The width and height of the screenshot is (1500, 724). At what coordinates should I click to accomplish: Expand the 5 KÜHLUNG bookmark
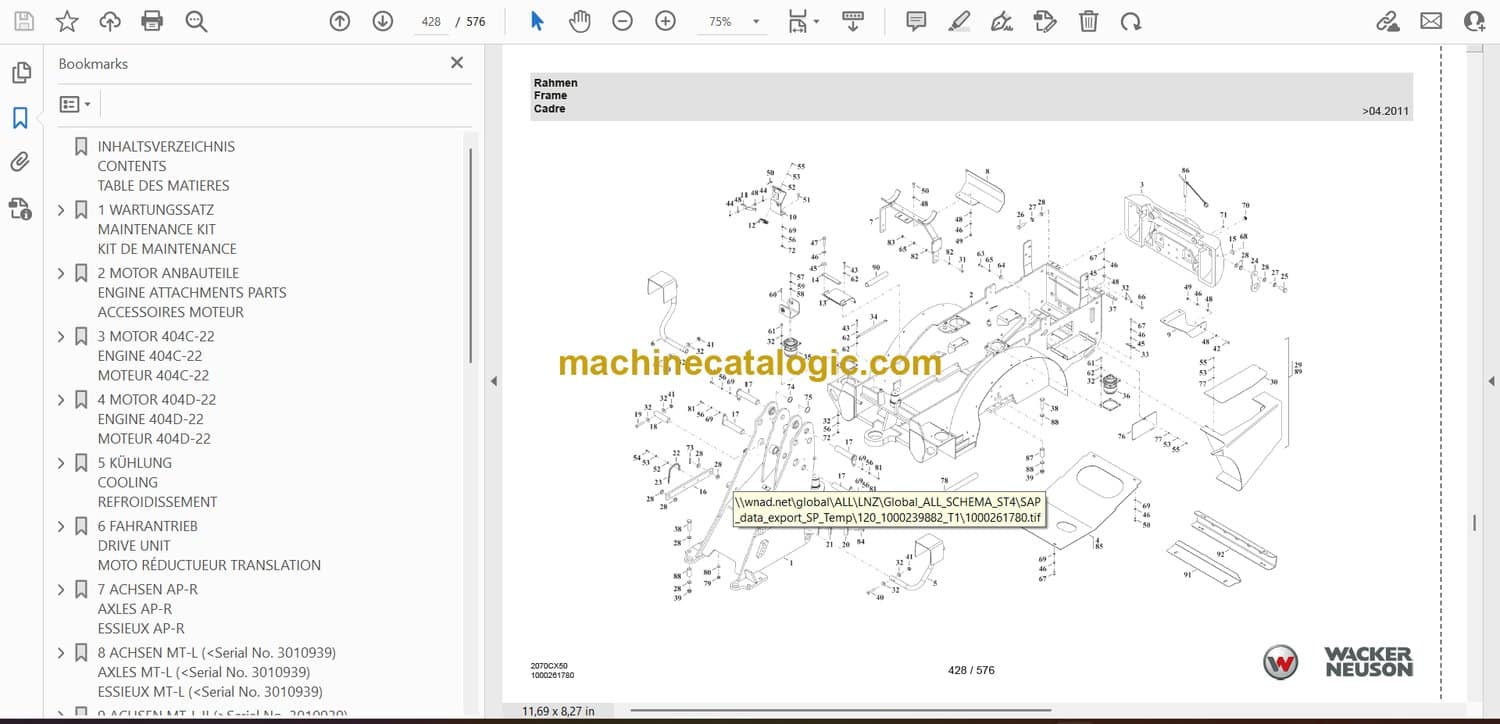point(61,463)
